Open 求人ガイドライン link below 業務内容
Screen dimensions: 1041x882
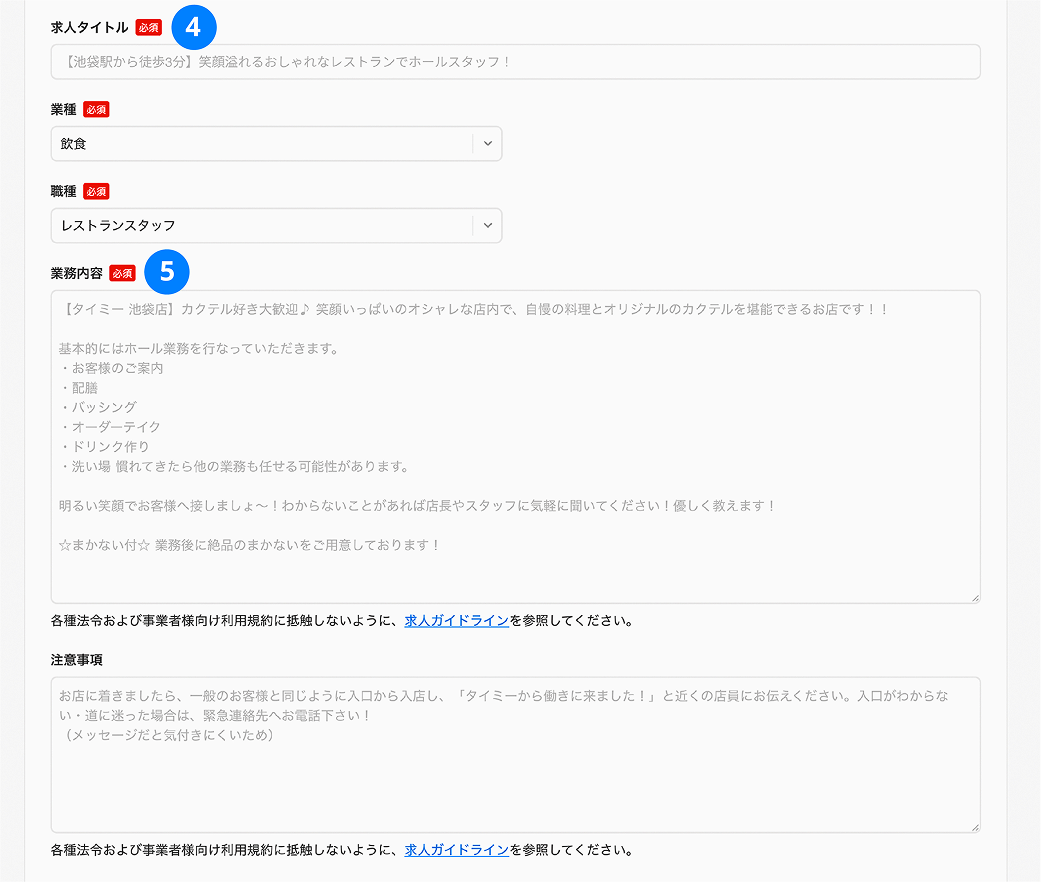click(457, 621)
